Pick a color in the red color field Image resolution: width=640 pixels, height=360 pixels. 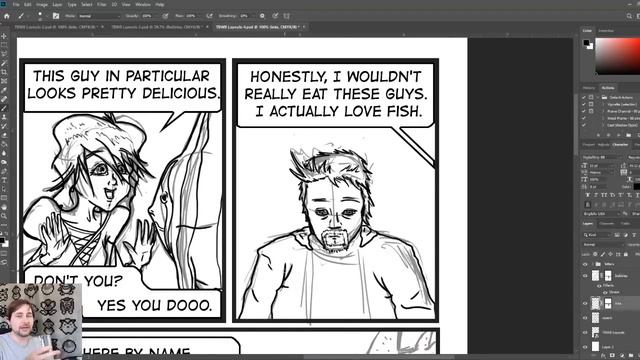pyautogui.click(x=618, y=56)
